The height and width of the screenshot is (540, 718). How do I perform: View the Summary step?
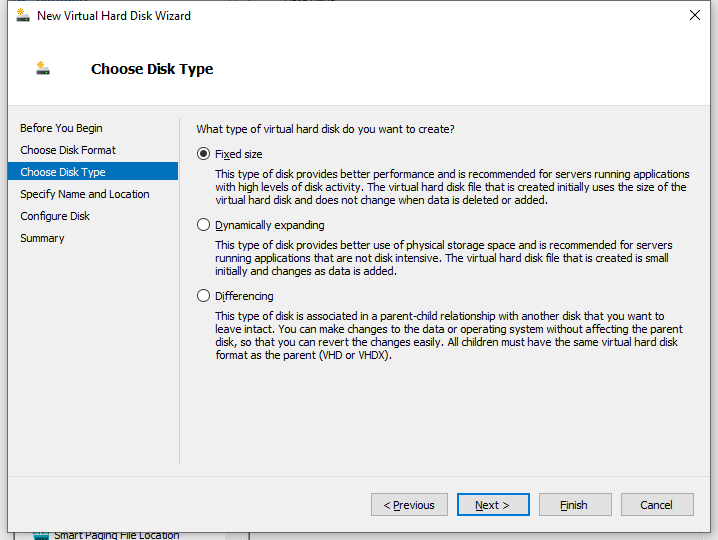42,238
